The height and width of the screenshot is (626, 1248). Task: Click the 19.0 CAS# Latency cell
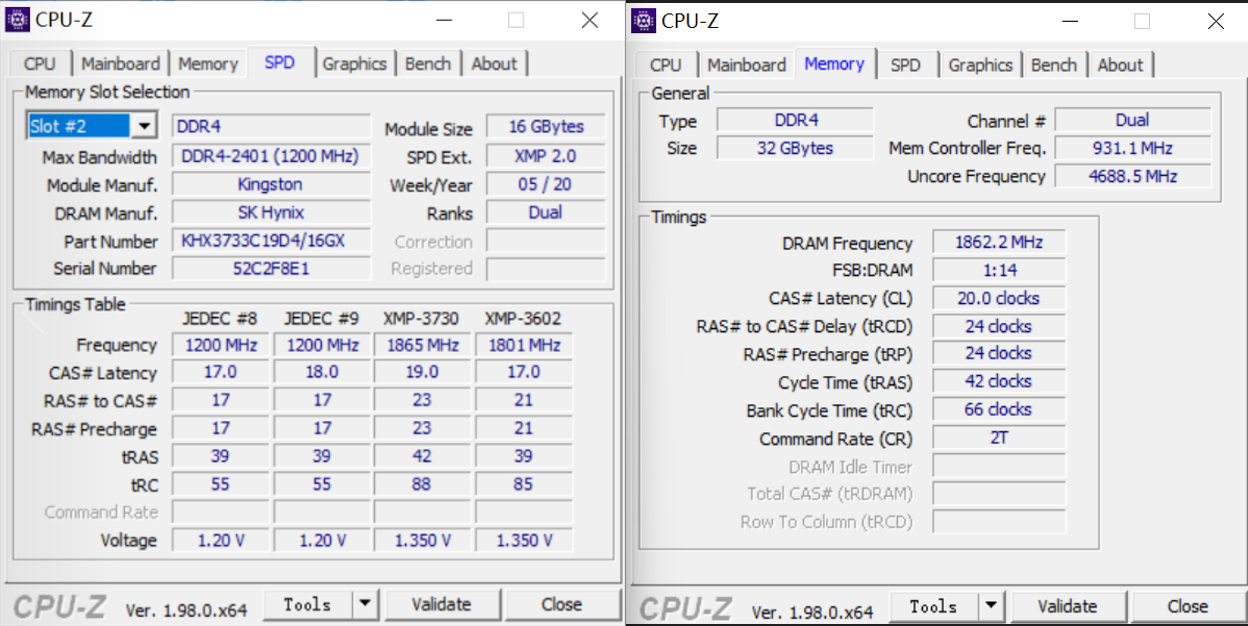click(x=422, y=371)
